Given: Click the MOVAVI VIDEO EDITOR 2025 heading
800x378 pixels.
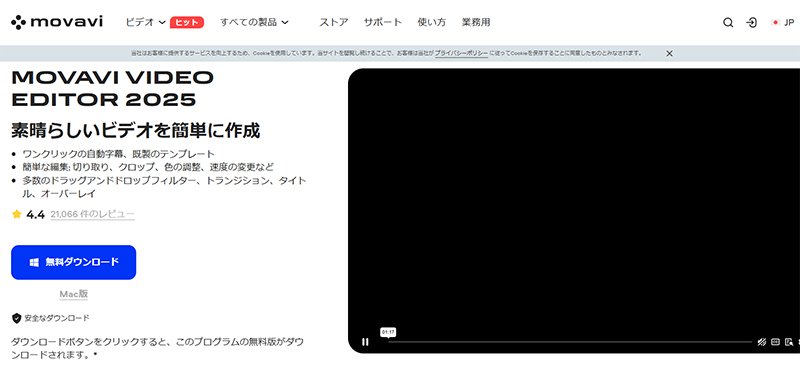Looking at the screenshot, I should [x=112, y=88].
